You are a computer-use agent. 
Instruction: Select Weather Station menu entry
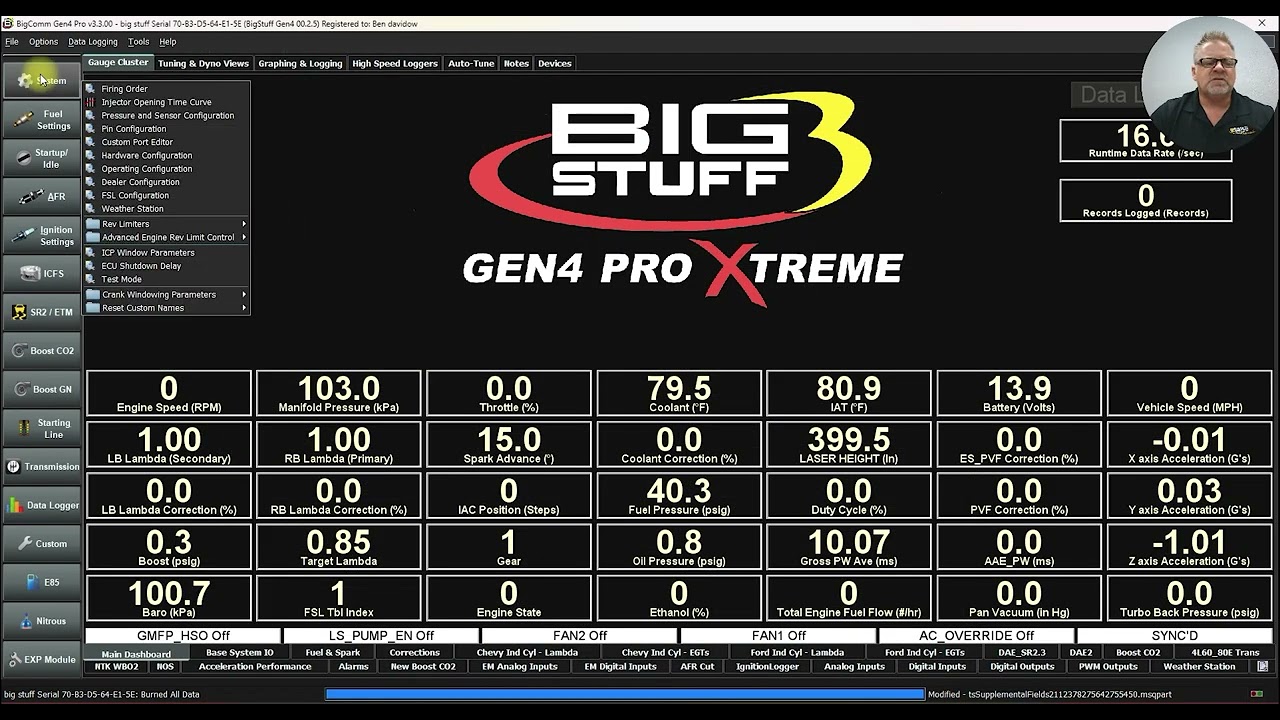[x=167, y=209]
